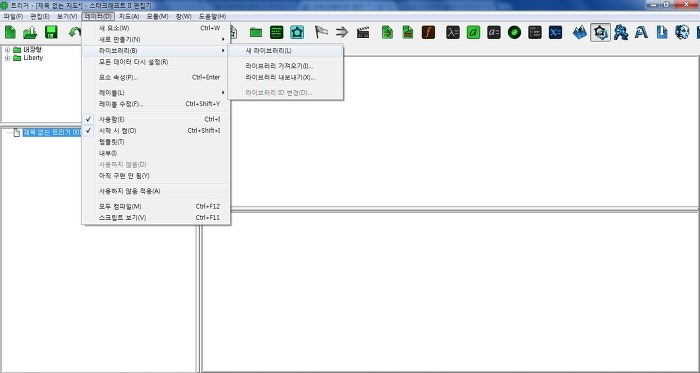Choose 스크립트 보기(V) menu entry
The image size is (700, 373).
(x=156, y=218)
